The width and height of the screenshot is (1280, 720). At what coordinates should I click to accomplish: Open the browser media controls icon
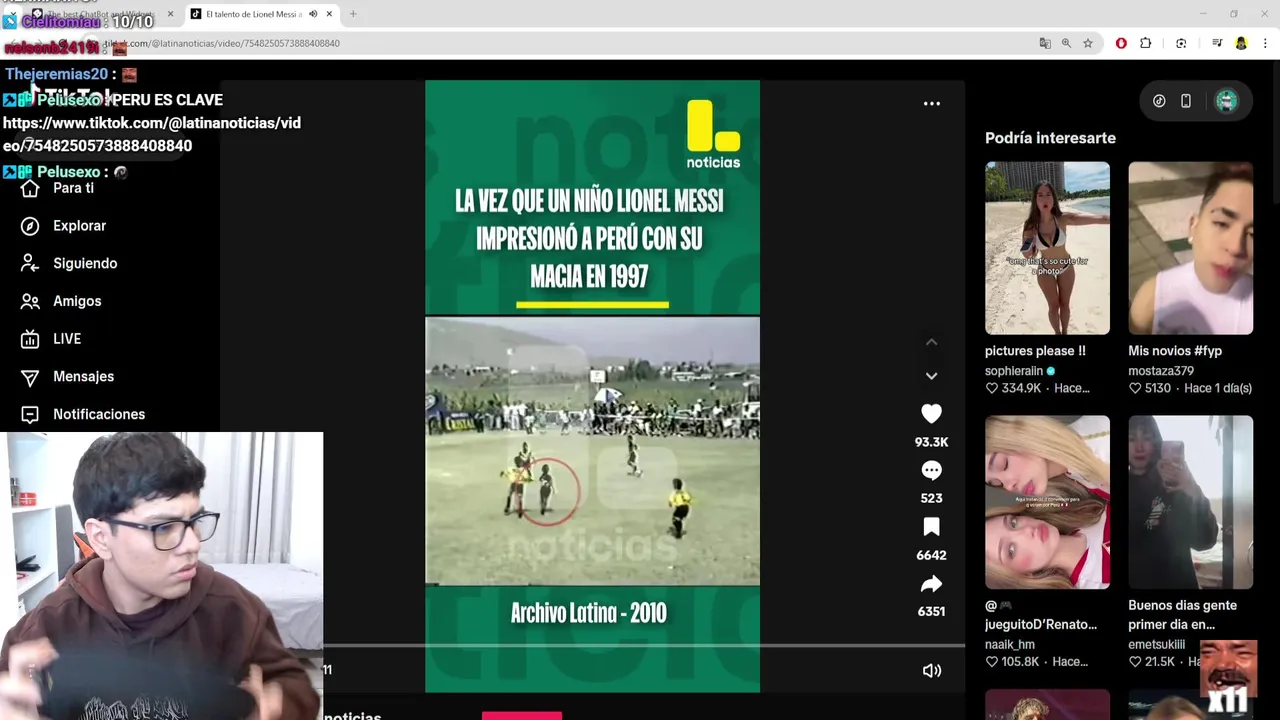tap(1216, 43)
